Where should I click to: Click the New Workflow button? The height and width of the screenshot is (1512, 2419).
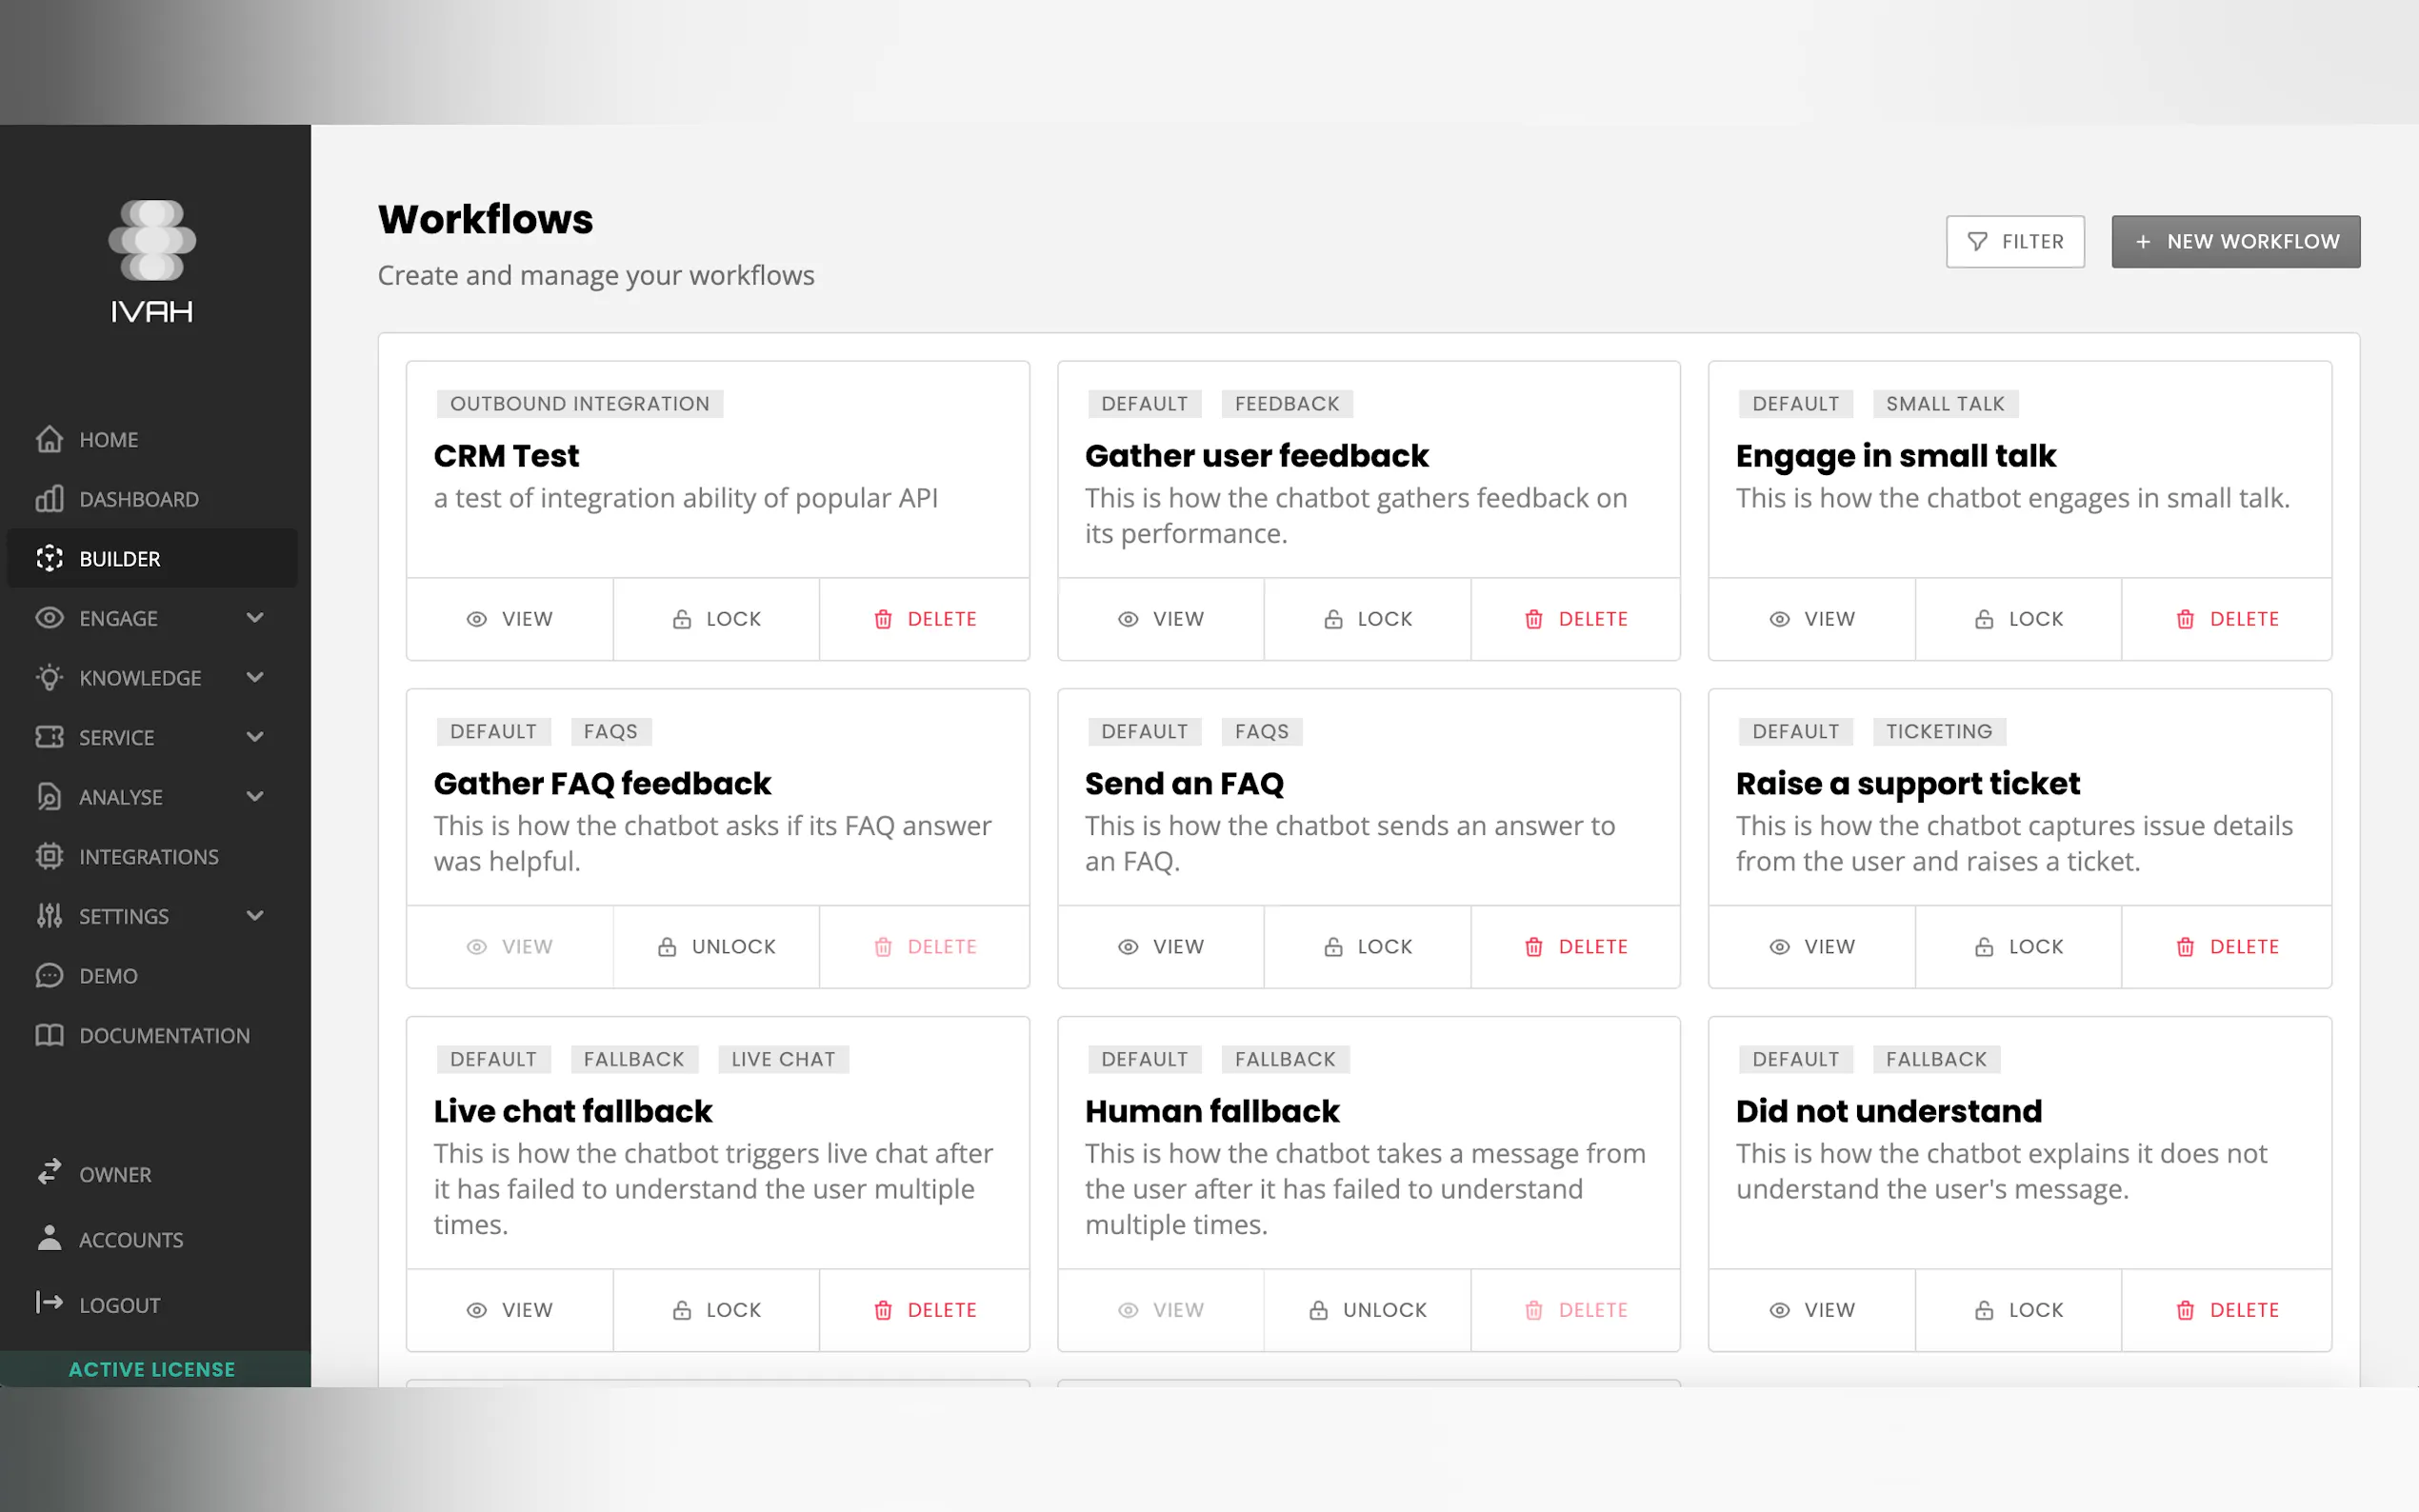coord(2235,241)
